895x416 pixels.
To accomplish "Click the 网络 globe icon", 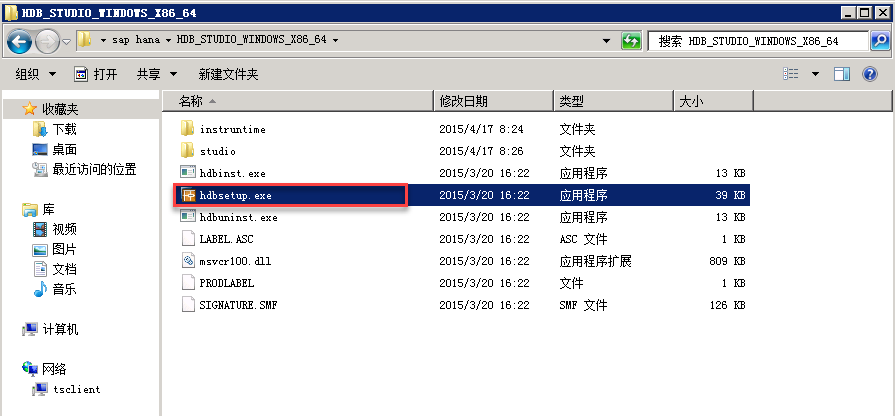I will [30, 369].
